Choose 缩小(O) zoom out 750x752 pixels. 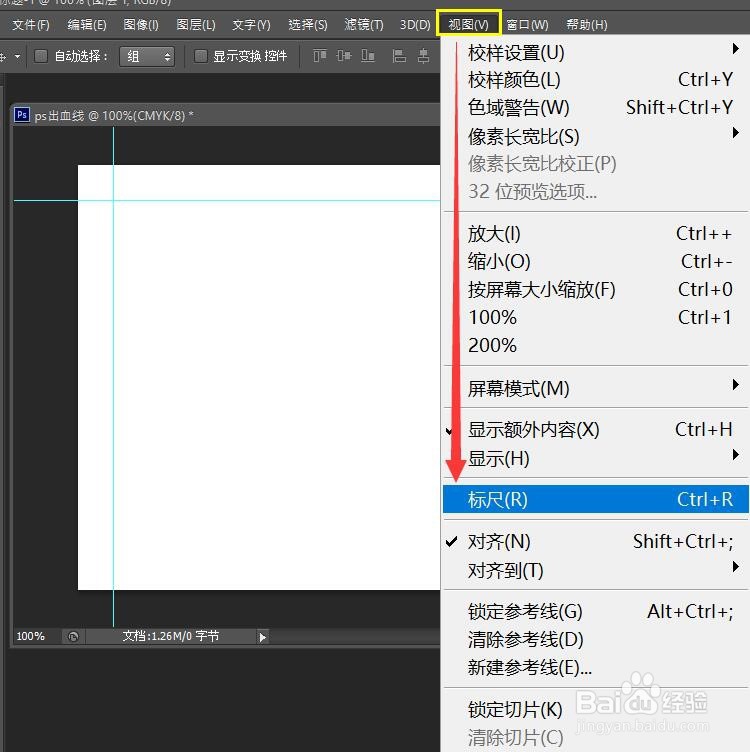pyautogui.click(x=596, y=261)
